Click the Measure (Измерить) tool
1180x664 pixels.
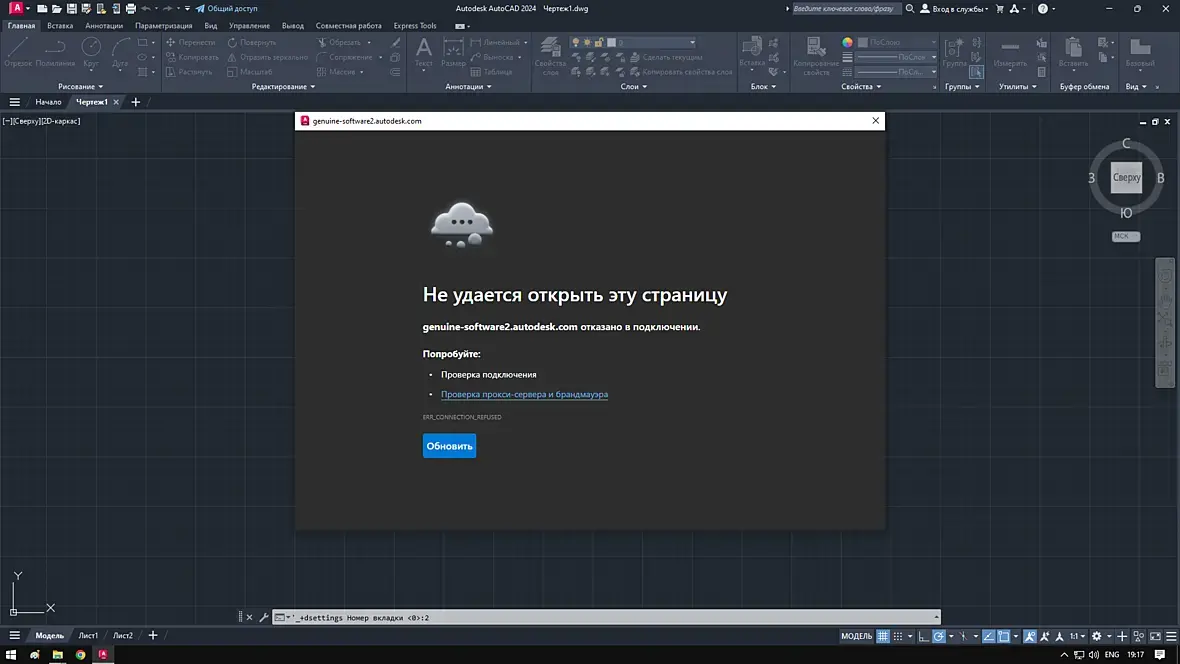[x=1010, y=53]
